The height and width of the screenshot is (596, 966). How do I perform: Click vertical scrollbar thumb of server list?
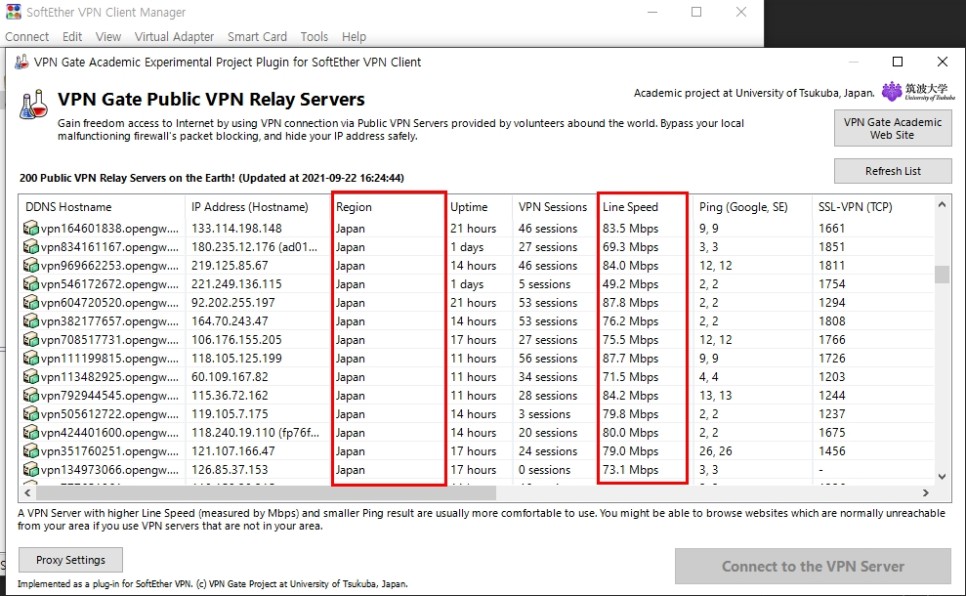941,274
